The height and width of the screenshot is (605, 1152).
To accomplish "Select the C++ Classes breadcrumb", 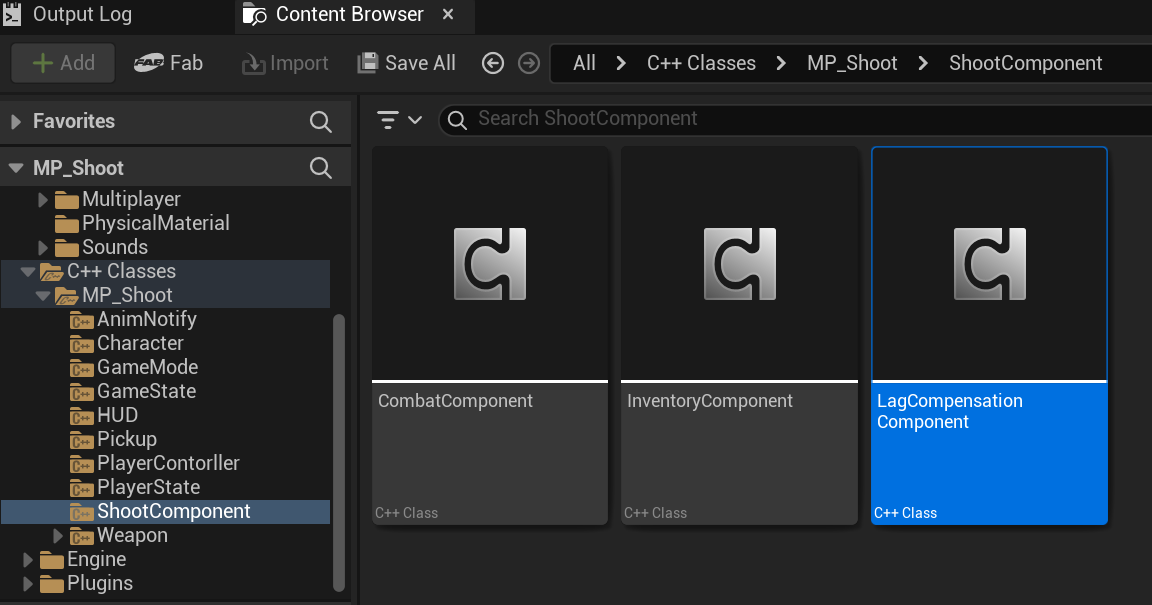I will (x=701, y=63).
